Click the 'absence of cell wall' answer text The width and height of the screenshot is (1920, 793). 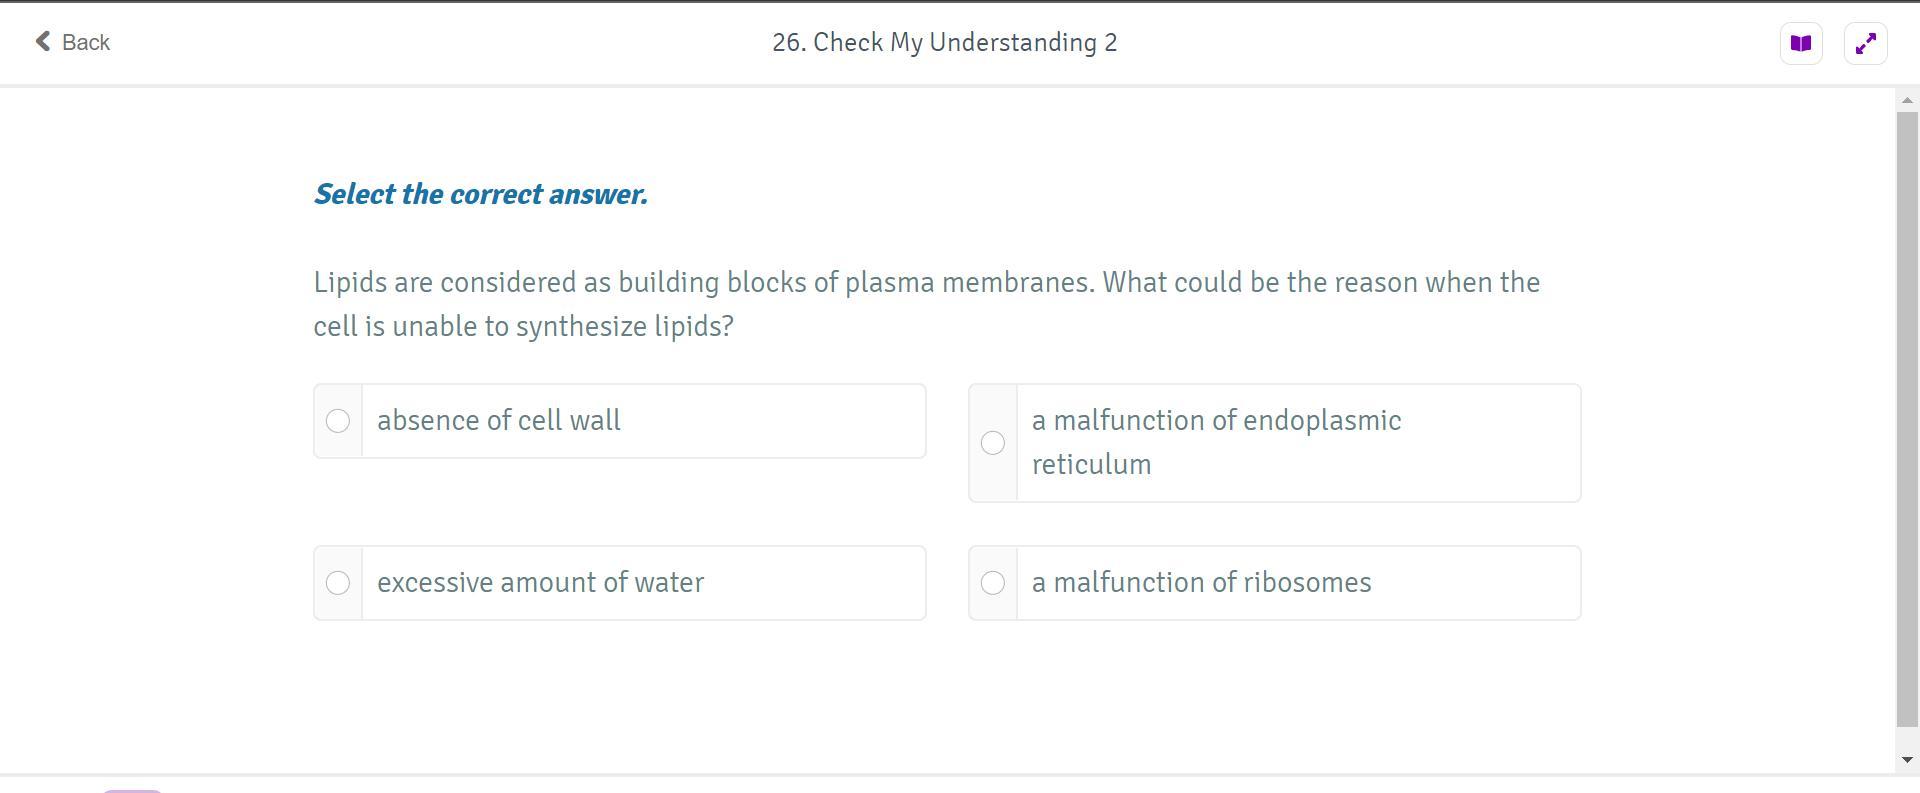[x=499, y=421]
